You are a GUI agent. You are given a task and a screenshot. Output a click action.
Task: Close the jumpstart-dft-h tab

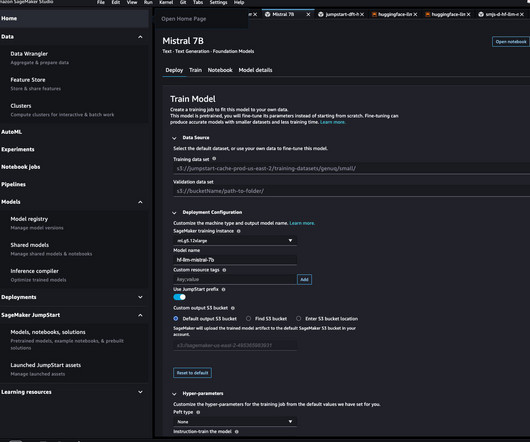(x=362, y=14)
